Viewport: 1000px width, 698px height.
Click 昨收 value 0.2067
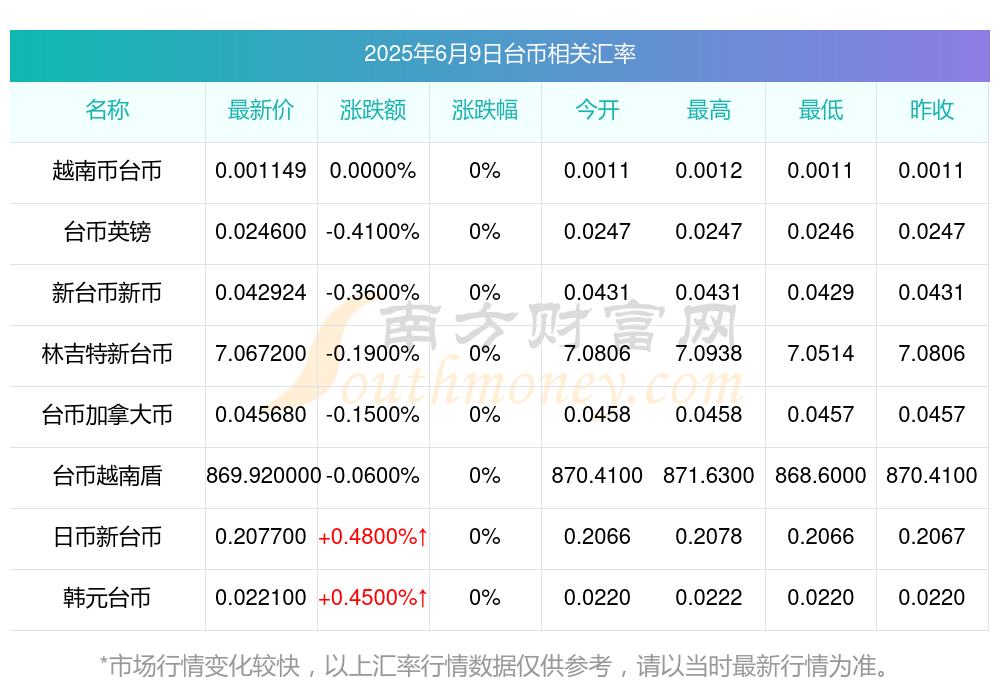pyautogui.click(x=932, y=537)
